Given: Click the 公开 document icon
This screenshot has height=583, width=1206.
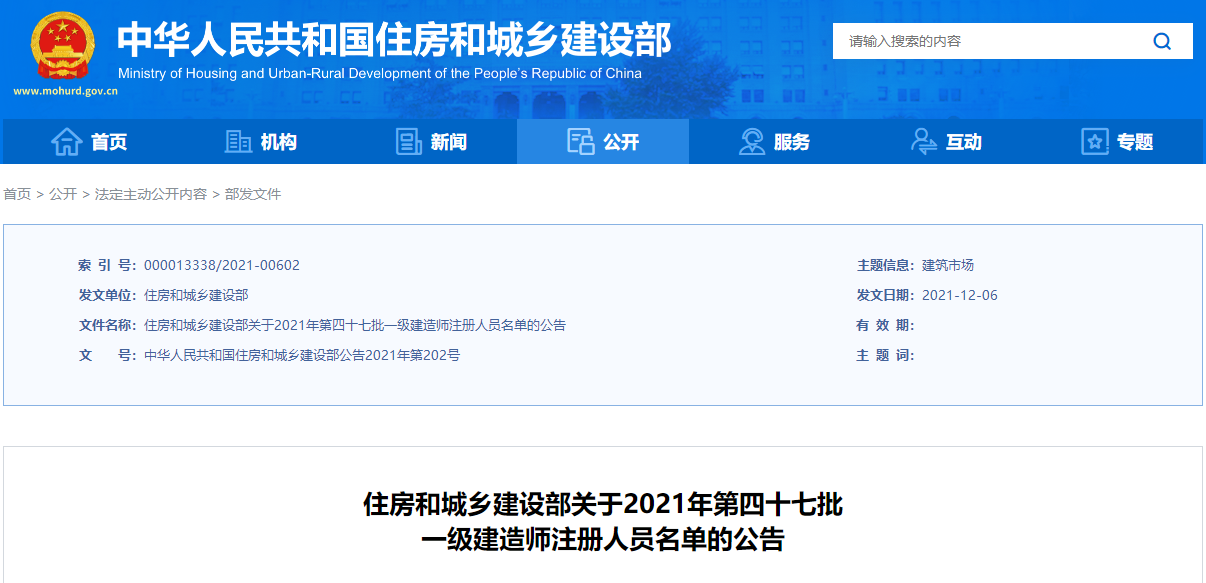Looking at the screenshot, I should 580,142.
